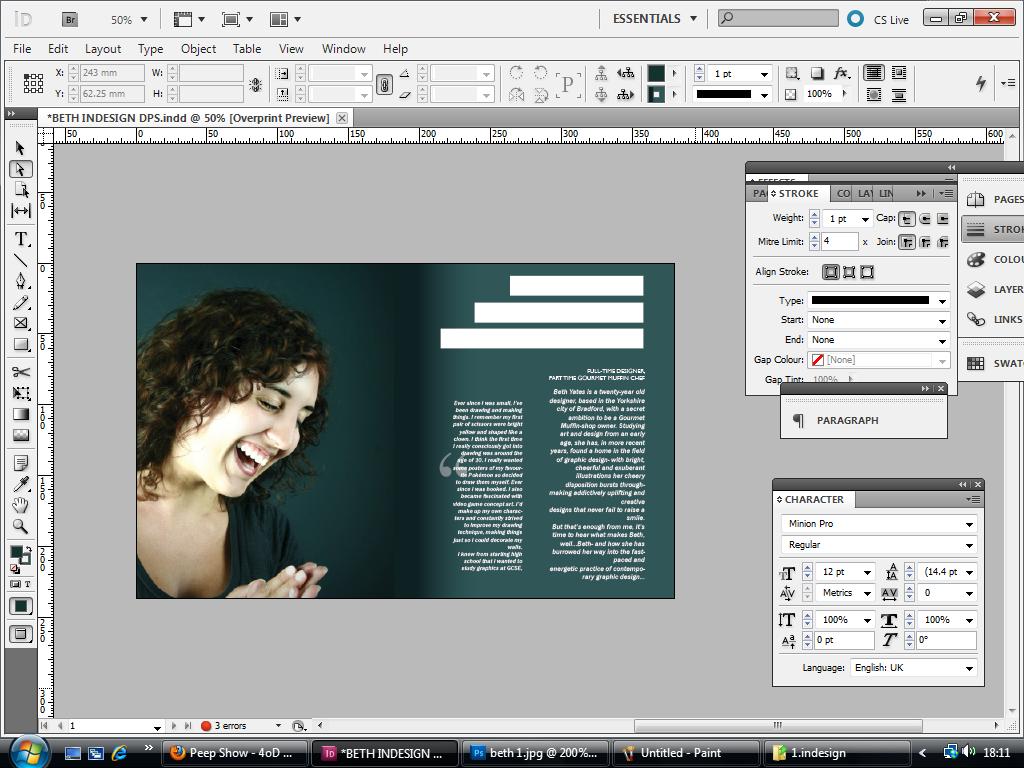
Task: Enable the round join option
Action: (926, 241)
